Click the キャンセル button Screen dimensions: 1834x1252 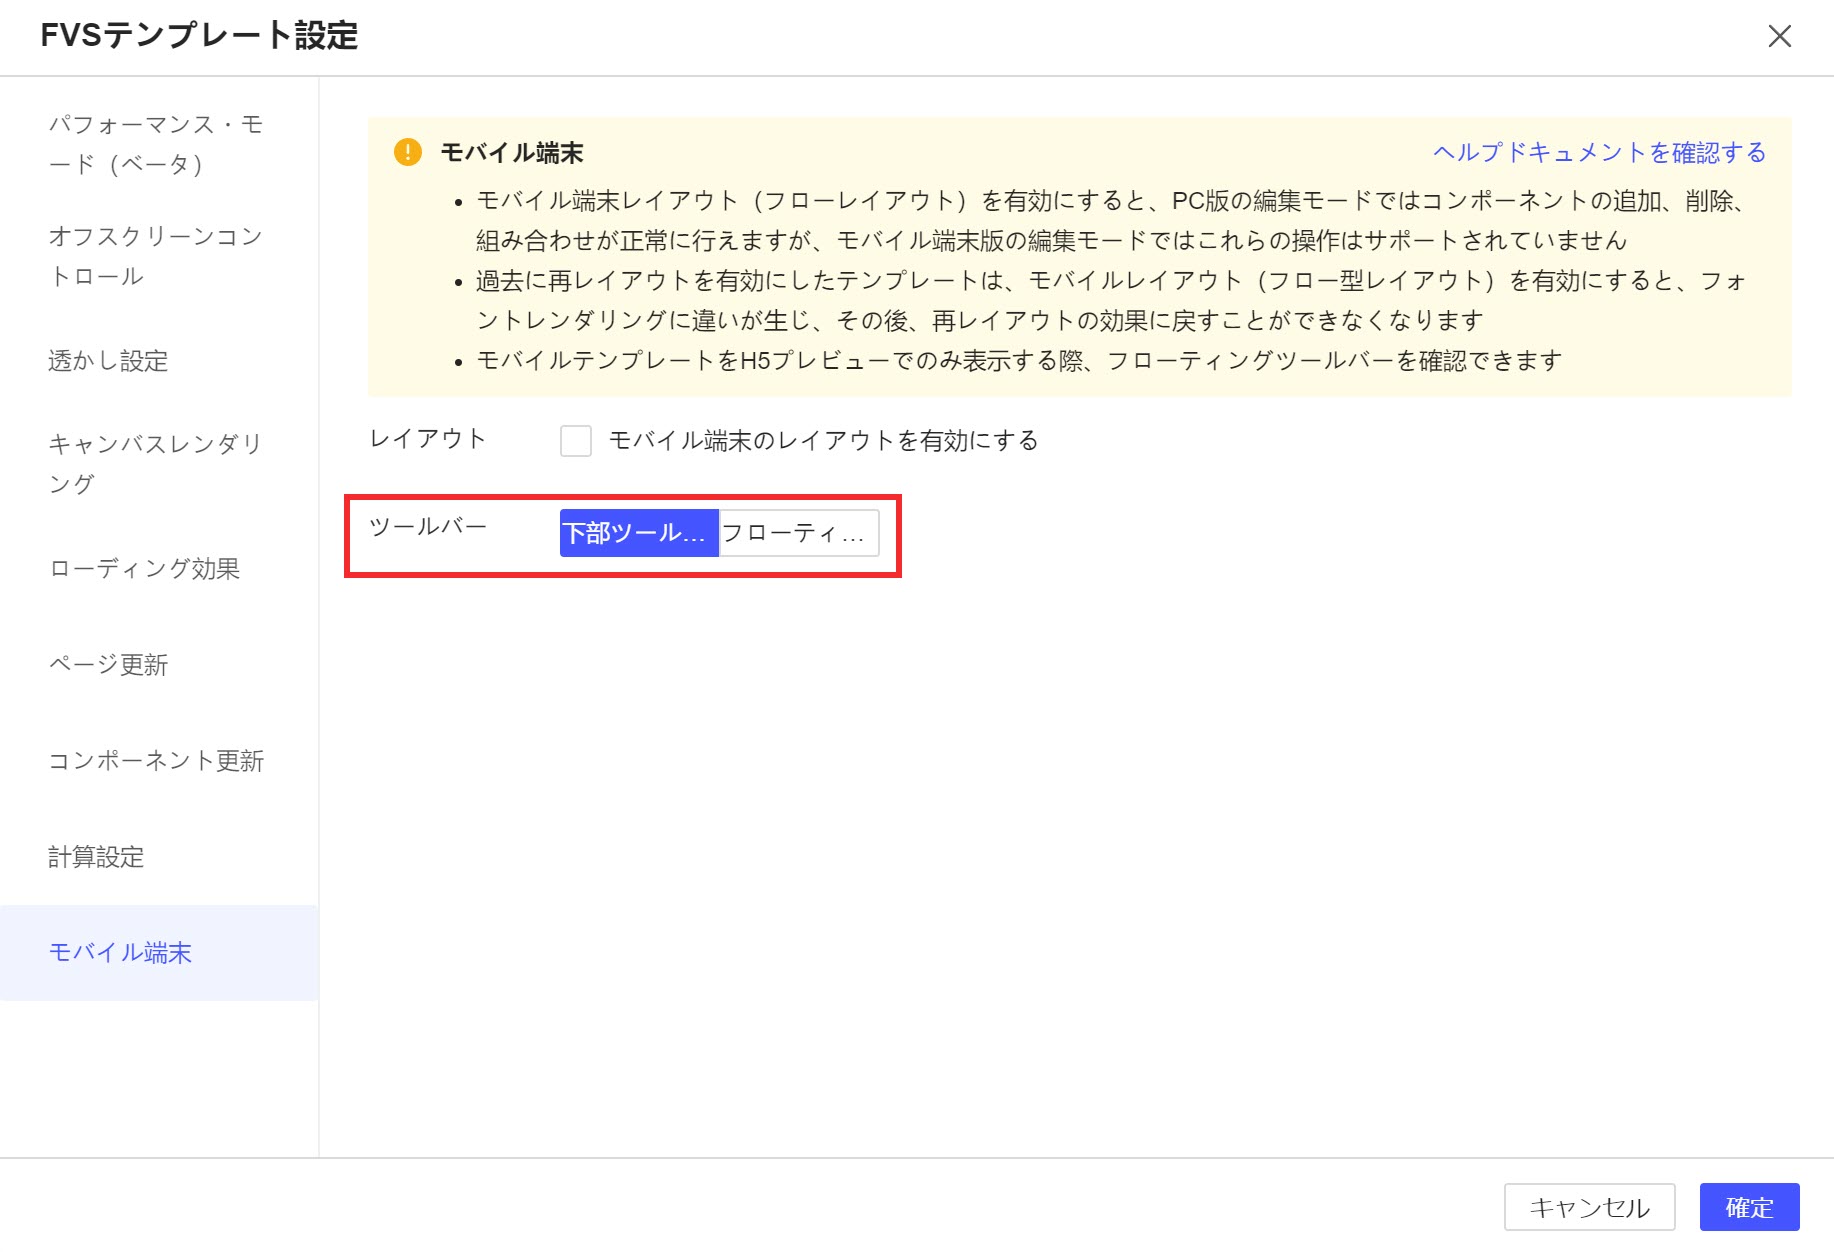tap(1589, 1207)
